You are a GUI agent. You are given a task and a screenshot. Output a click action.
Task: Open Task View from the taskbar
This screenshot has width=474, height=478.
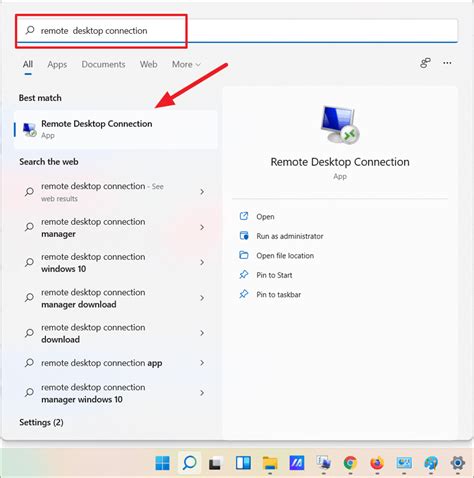click(x=216, y=463)
